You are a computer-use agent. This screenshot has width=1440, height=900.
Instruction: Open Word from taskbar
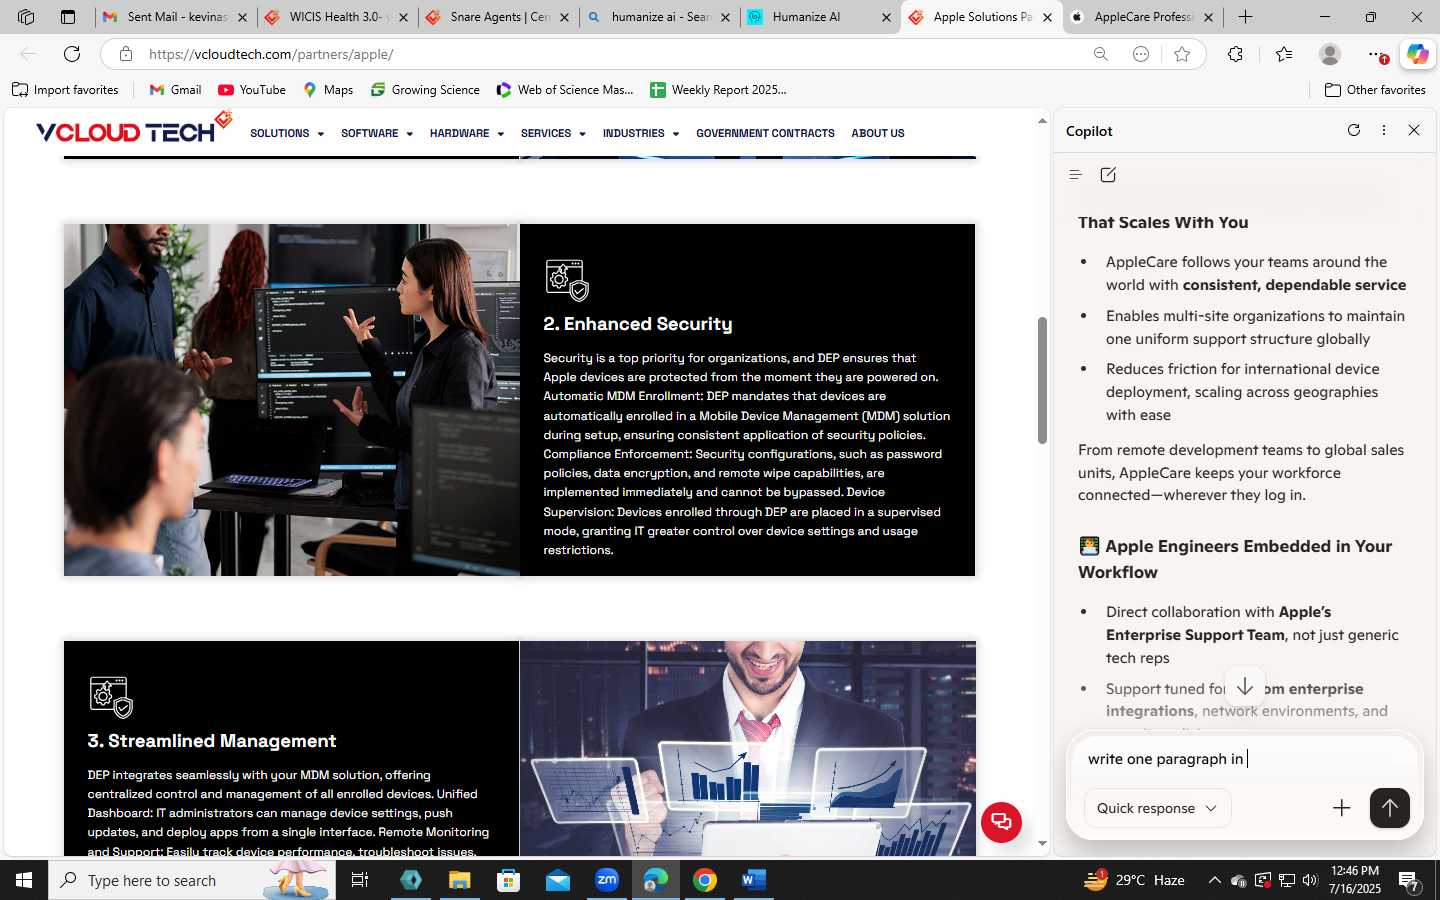(754, 880)
